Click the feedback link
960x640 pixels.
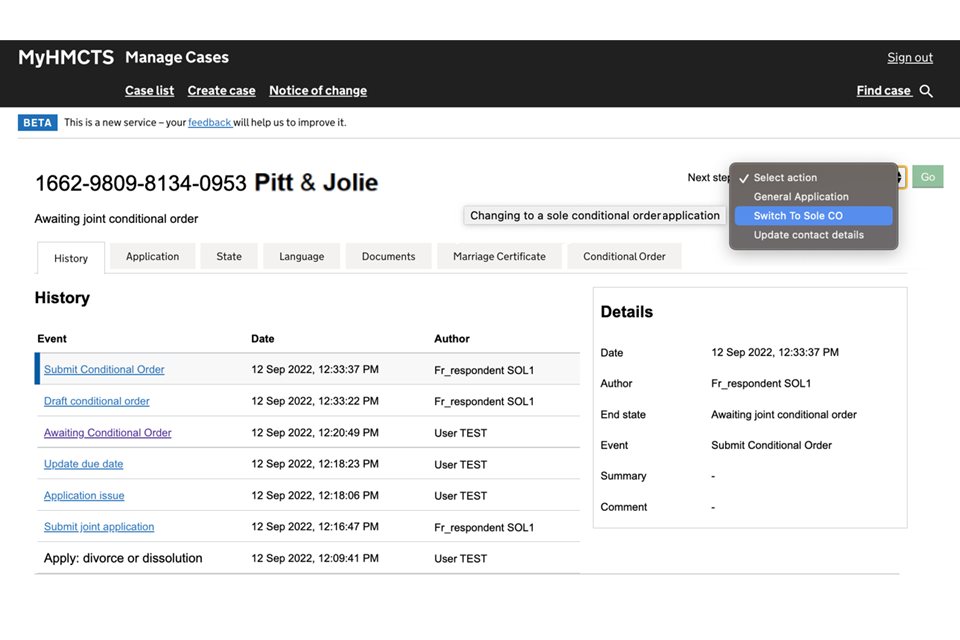pyautogui.click(x=209, y=123)
